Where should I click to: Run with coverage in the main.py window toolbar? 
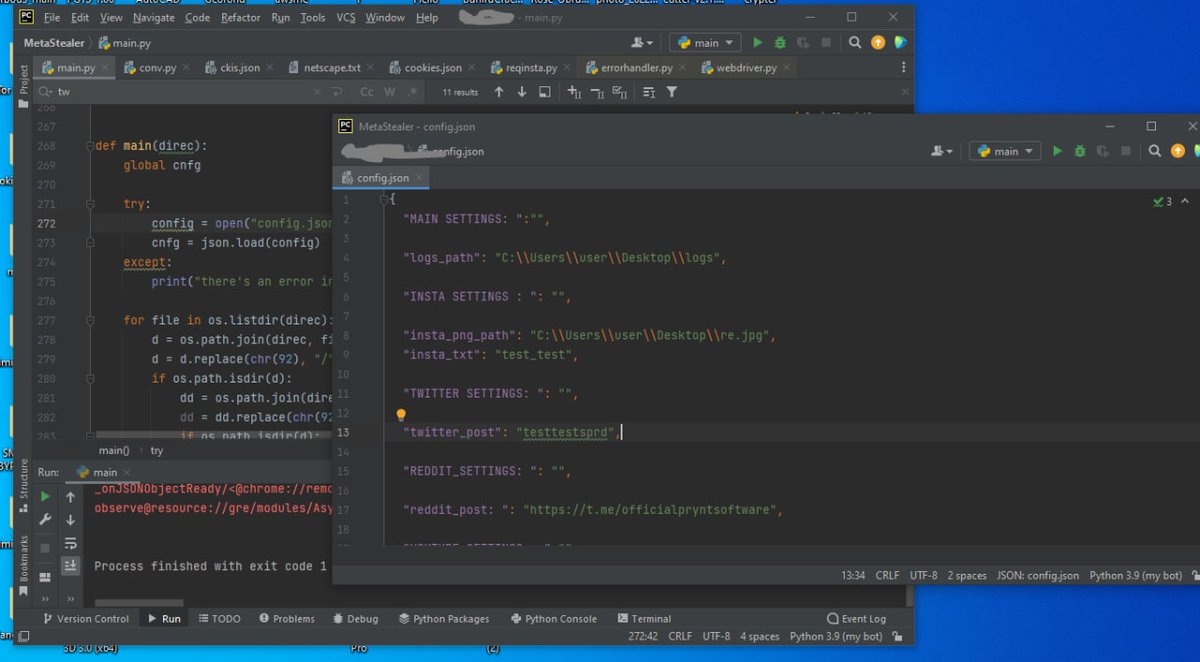(x=802, y=43)
